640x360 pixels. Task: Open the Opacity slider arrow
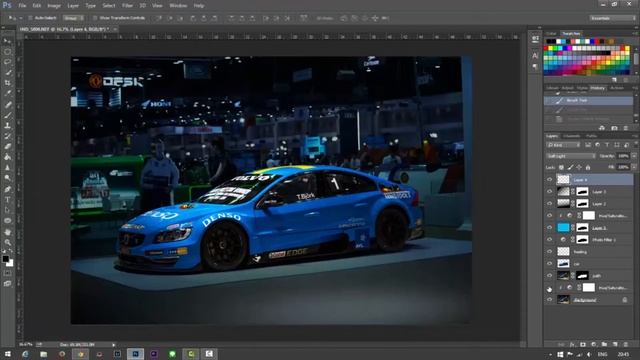tap(634, 156)
